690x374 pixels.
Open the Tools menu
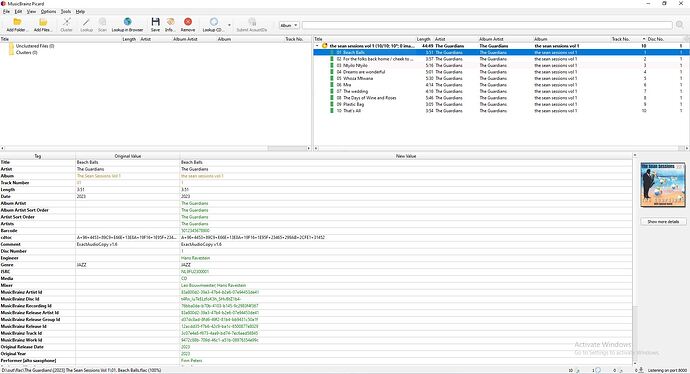coord(66,11)
